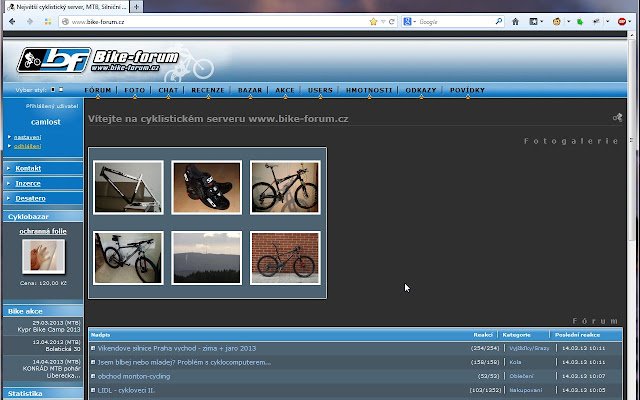Image resolution: width=640 pixels, height=400 pixels.
Task: Open the ODKAZY menu
Action: click(421, 90)
